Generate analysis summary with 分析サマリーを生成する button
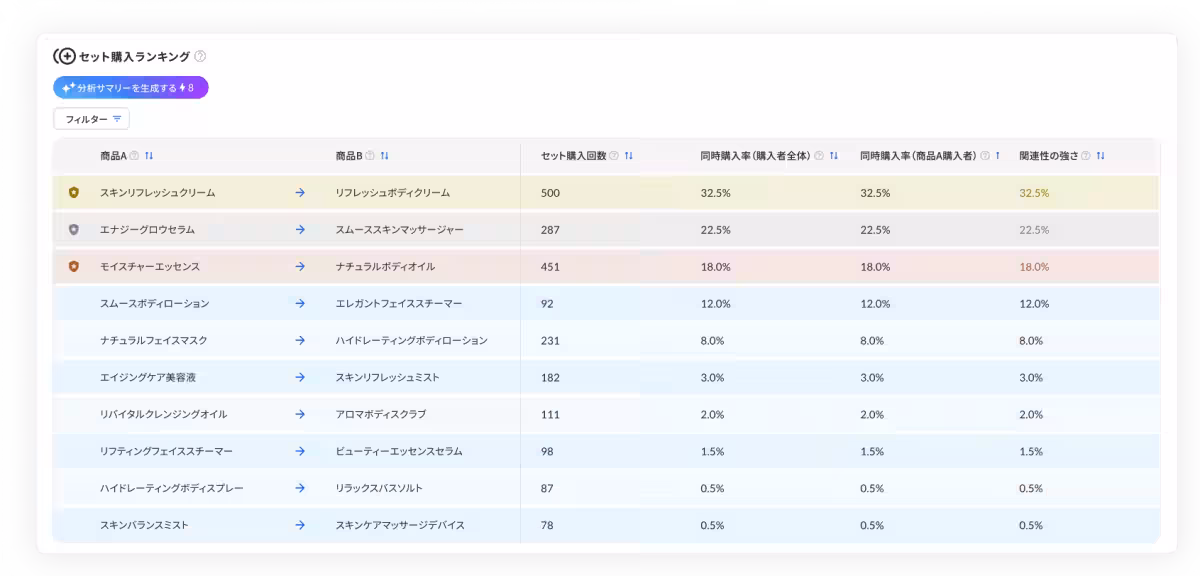Image resolution: width=1200 pixels, height=576 pixels. [131, 88]
